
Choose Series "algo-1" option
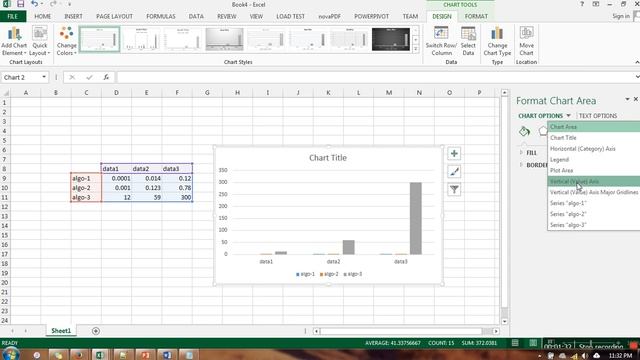point(594,203)
